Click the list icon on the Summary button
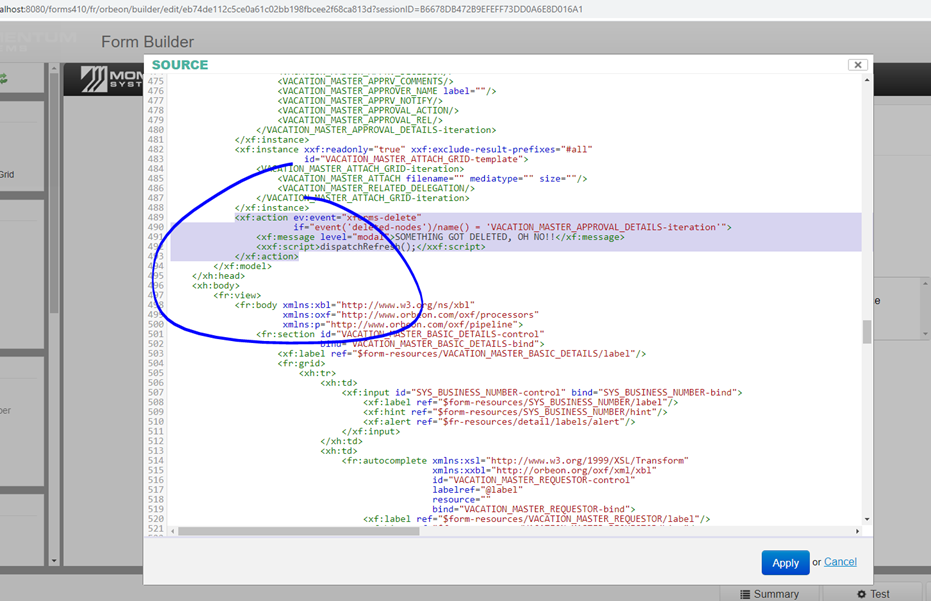 745,594
